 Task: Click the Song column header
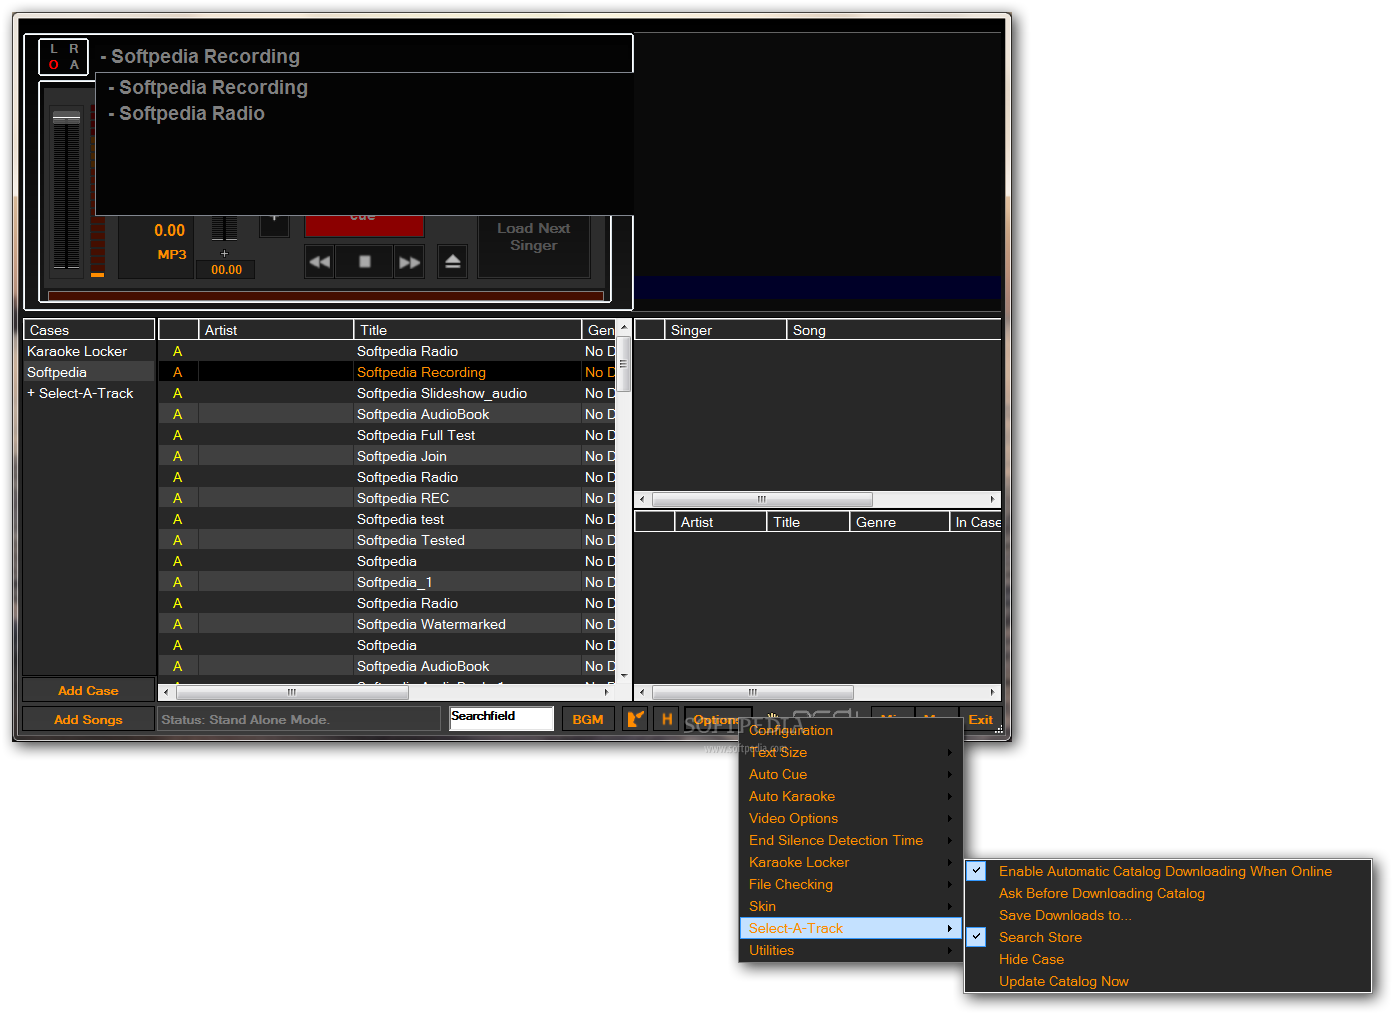click(894, 329)
